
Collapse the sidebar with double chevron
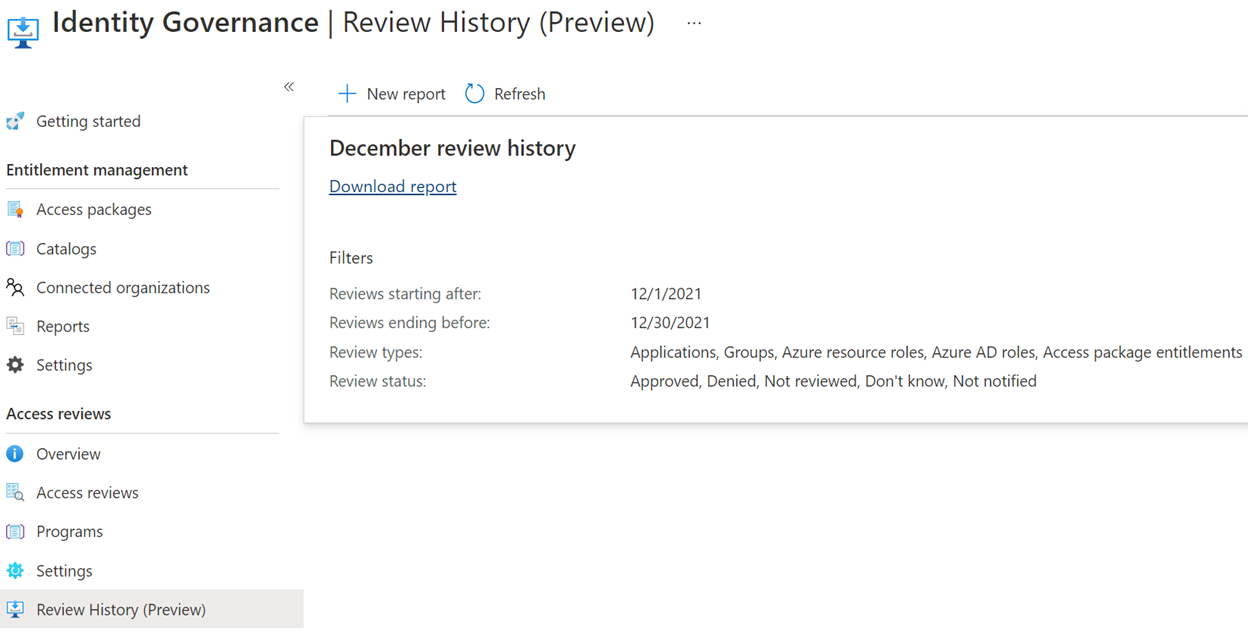coord(289,87)
